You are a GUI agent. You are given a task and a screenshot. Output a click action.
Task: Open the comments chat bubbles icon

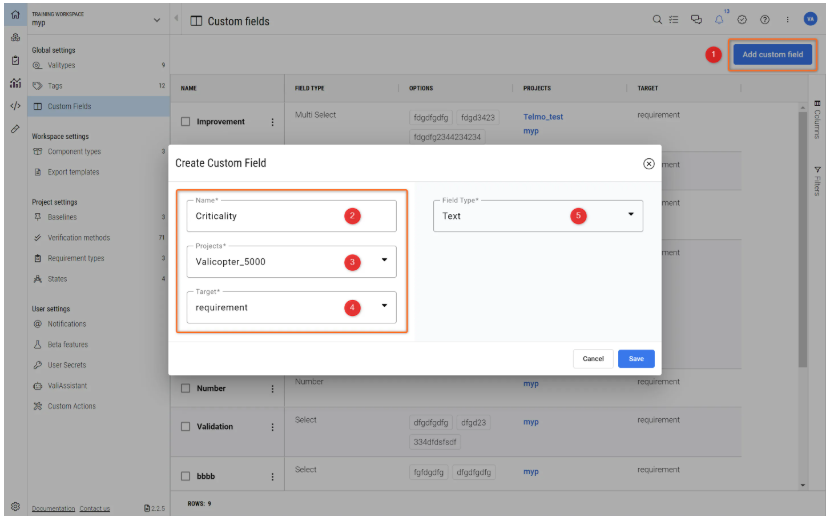click(x=697, y=19)
